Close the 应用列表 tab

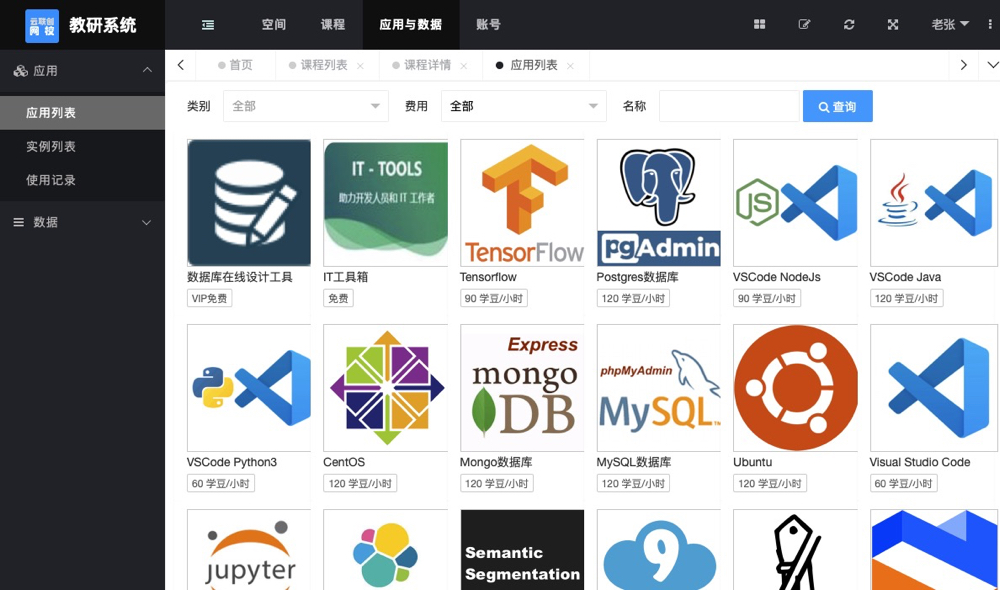(x=570, y=66)
